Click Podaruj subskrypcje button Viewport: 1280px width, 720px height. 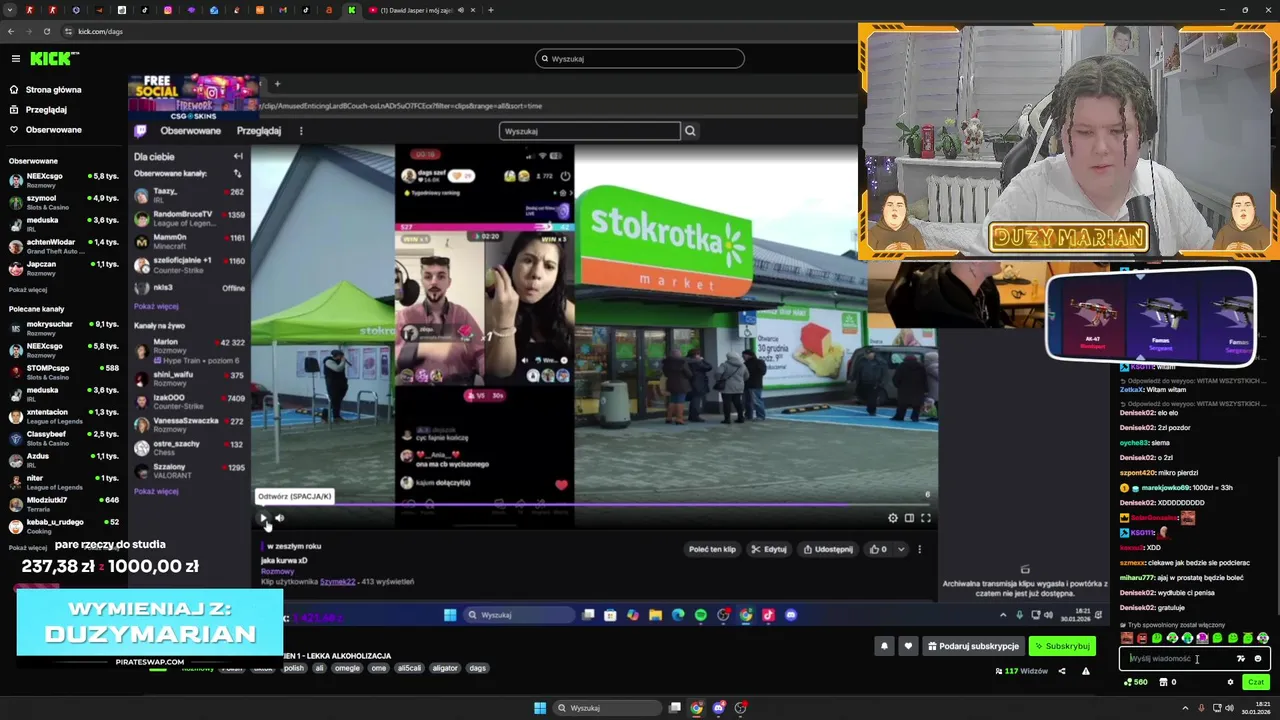pyautogui.click(x=973, y=646)
